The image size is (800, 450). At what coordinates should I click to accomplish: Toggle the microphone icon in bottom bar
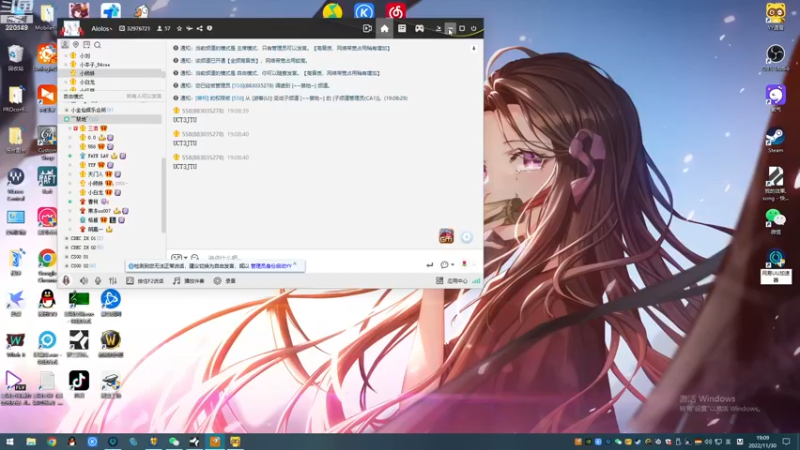(x=98, y=281)
